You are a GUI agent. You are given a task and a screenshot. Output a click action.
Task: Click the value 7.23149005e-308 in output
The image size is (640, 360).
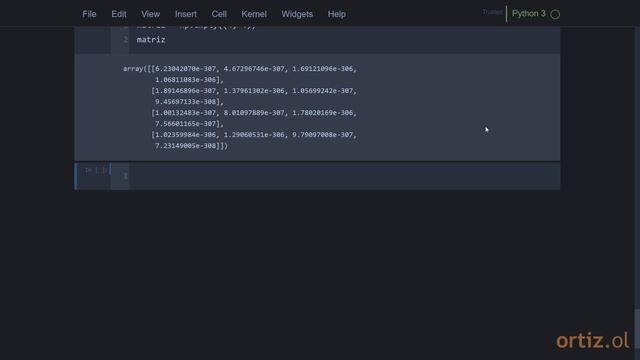pyautogui.click(x=186, y=146)
